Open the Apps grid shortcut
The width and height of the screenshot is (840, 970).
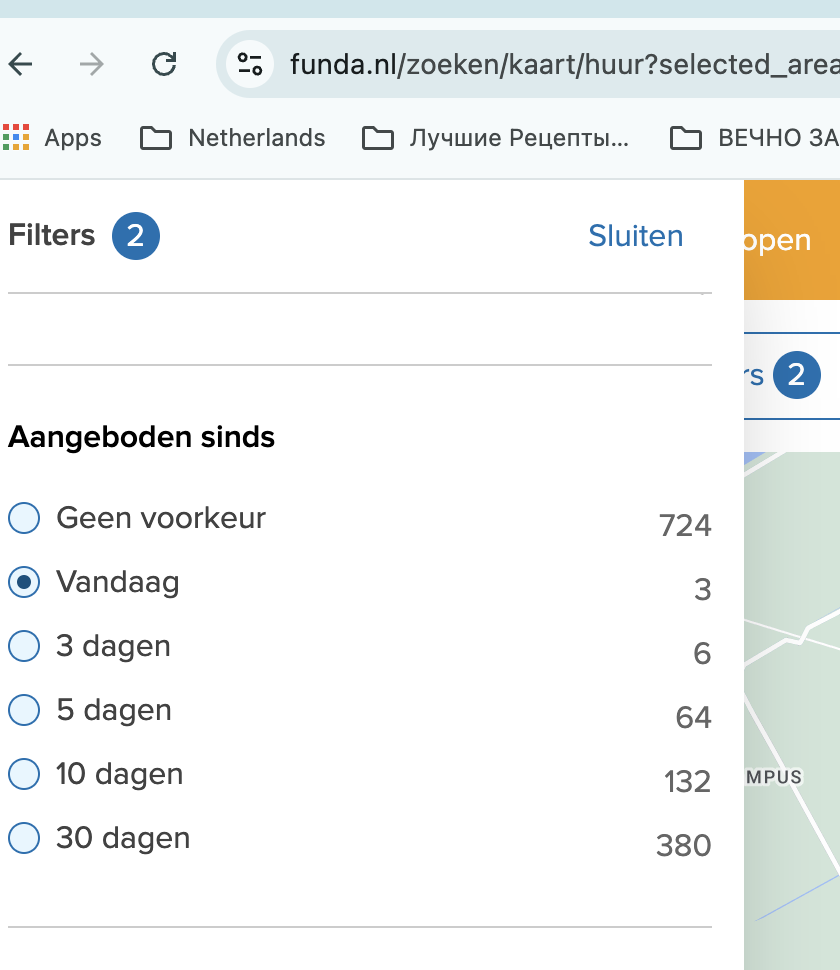[x=52, y=137]
